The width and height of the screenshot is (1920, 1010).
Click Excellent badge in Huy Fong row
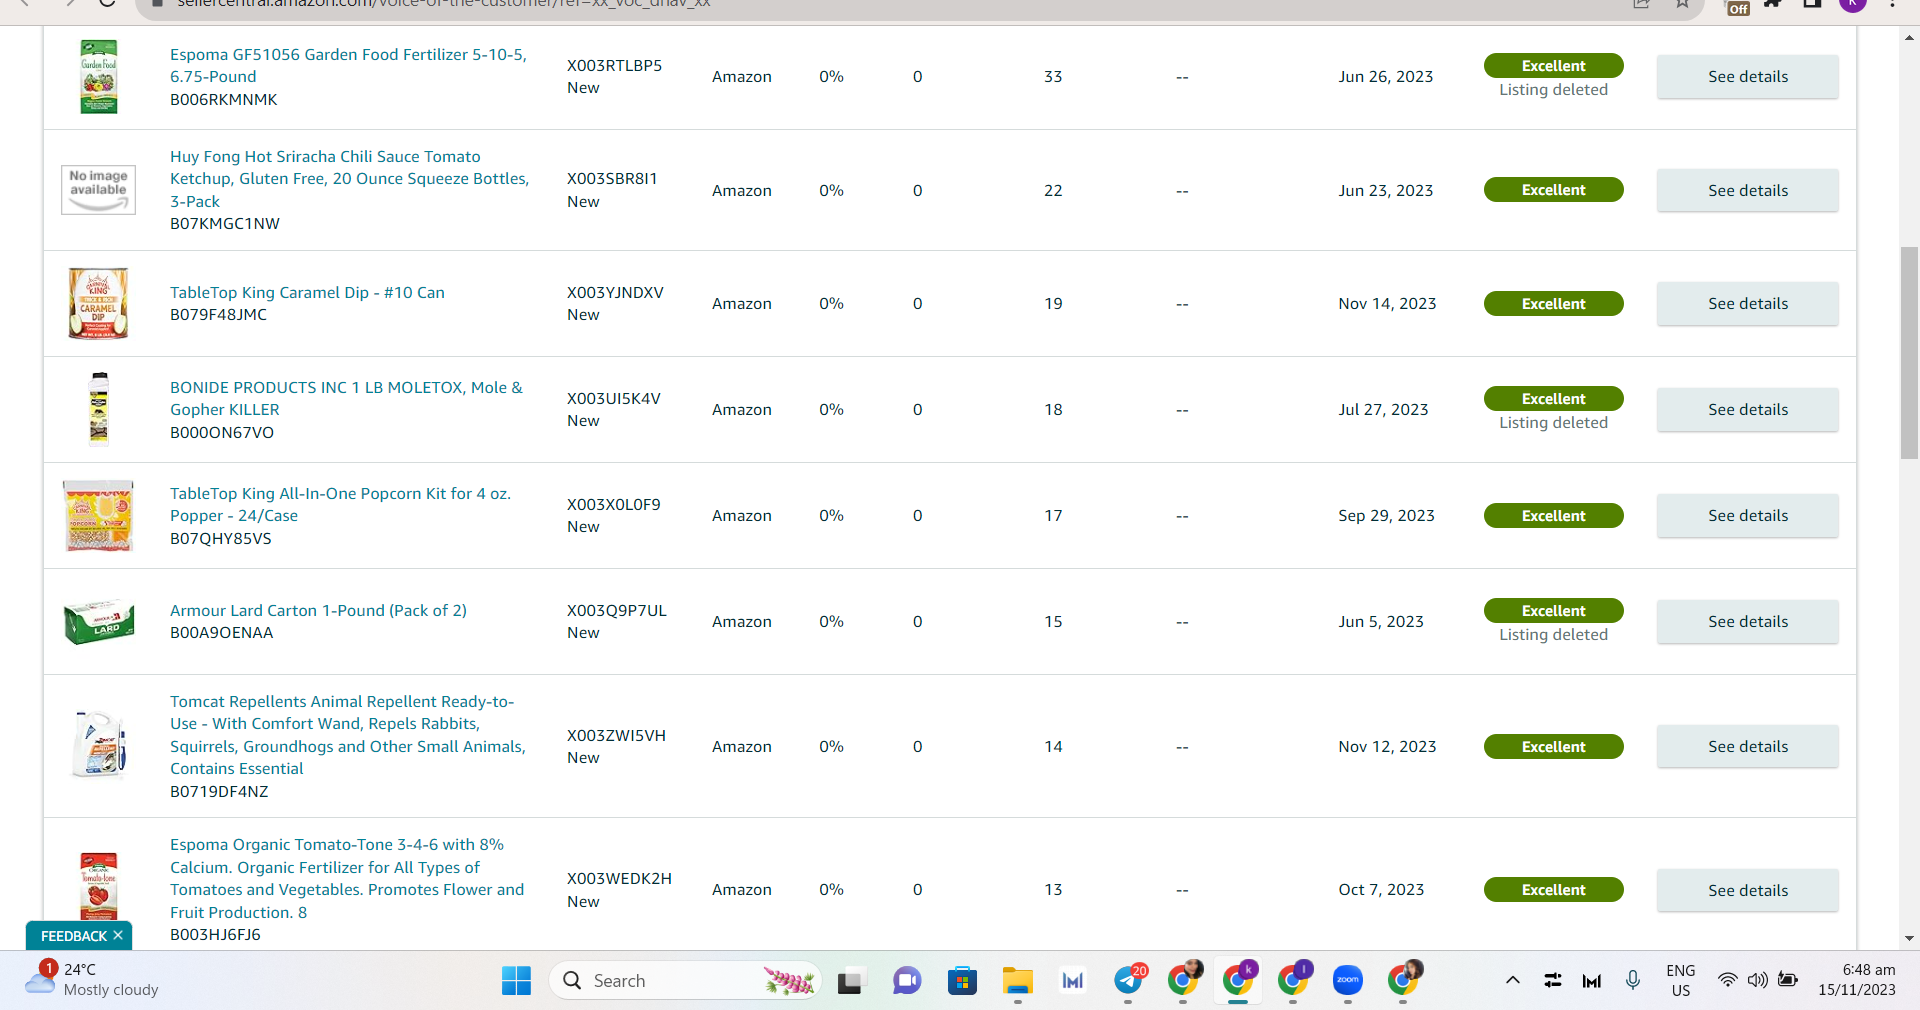coord(1553,190)
